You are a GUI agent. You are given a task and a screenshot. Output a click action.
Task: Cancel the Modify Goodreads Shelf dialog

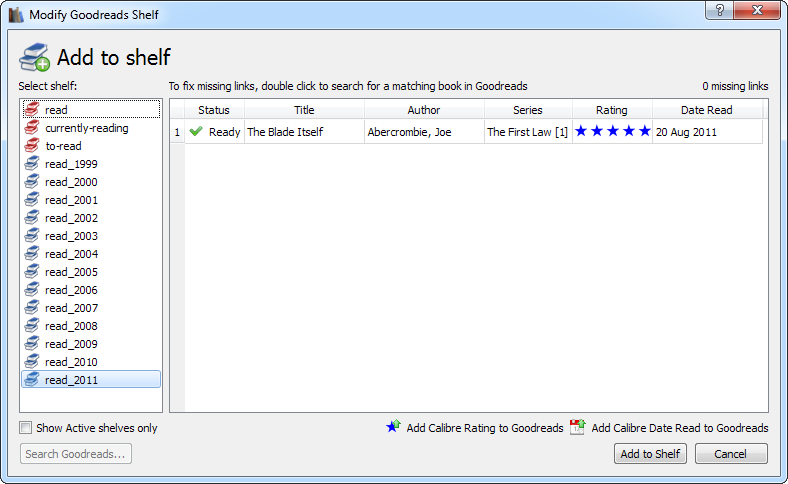pyautogui.click(x=731, y=454)
